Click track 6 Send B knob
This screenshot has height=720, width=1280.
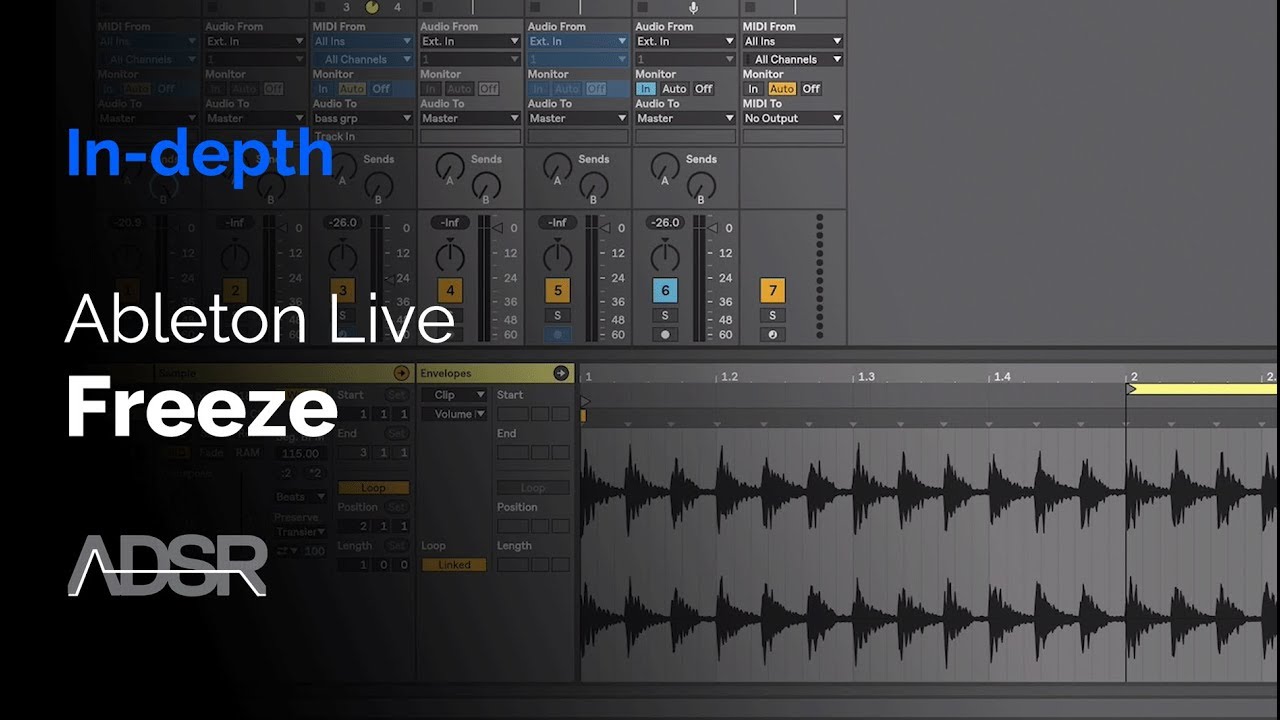point(701,186)
